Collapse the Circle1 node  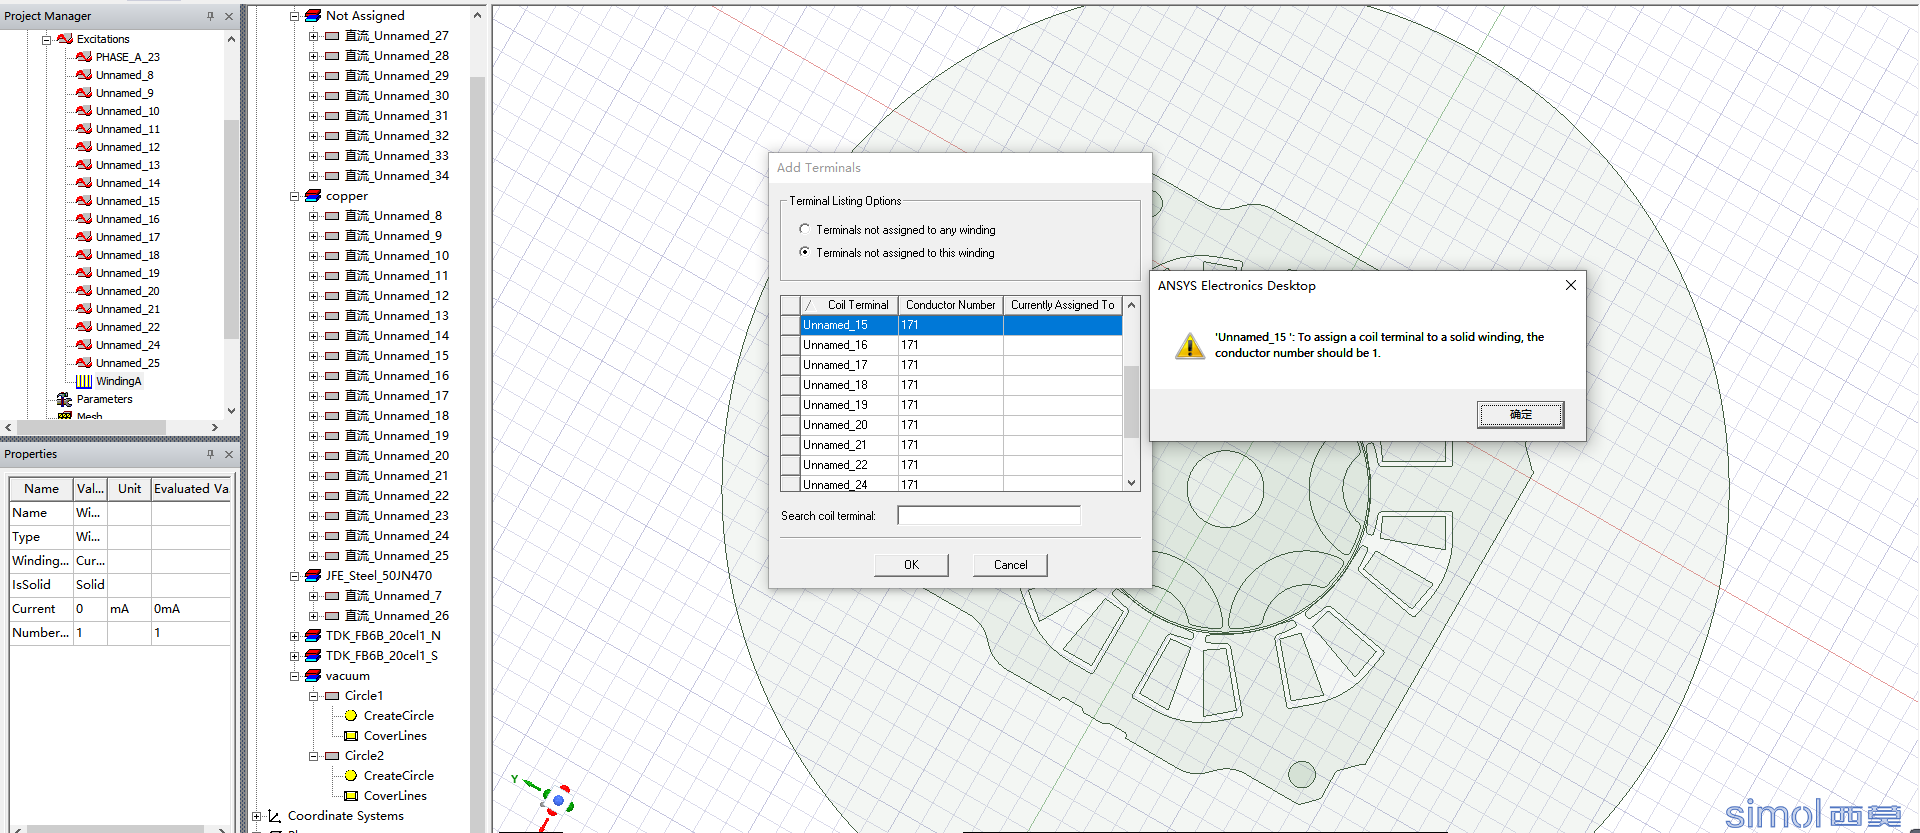tap(313, 696)
